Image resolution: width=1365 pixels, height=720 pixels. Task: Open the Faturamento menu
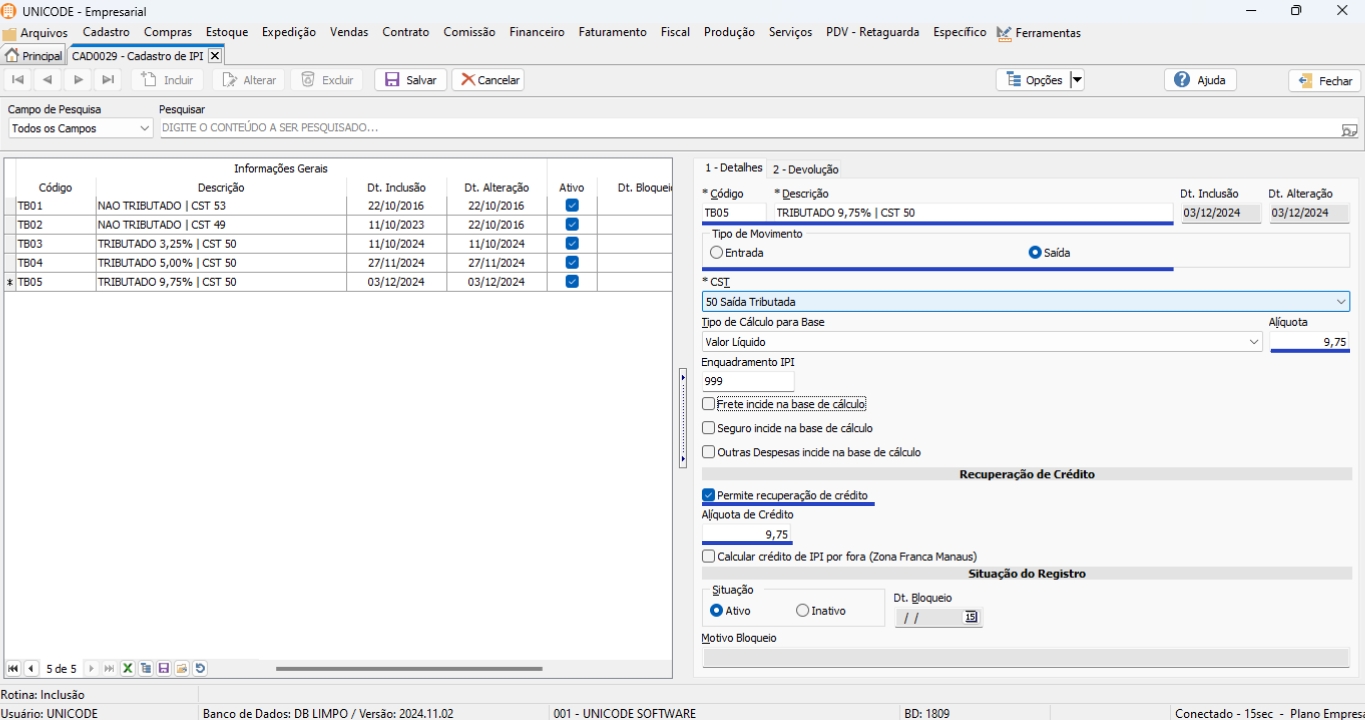pyautogui.click(x=612, y=32)
